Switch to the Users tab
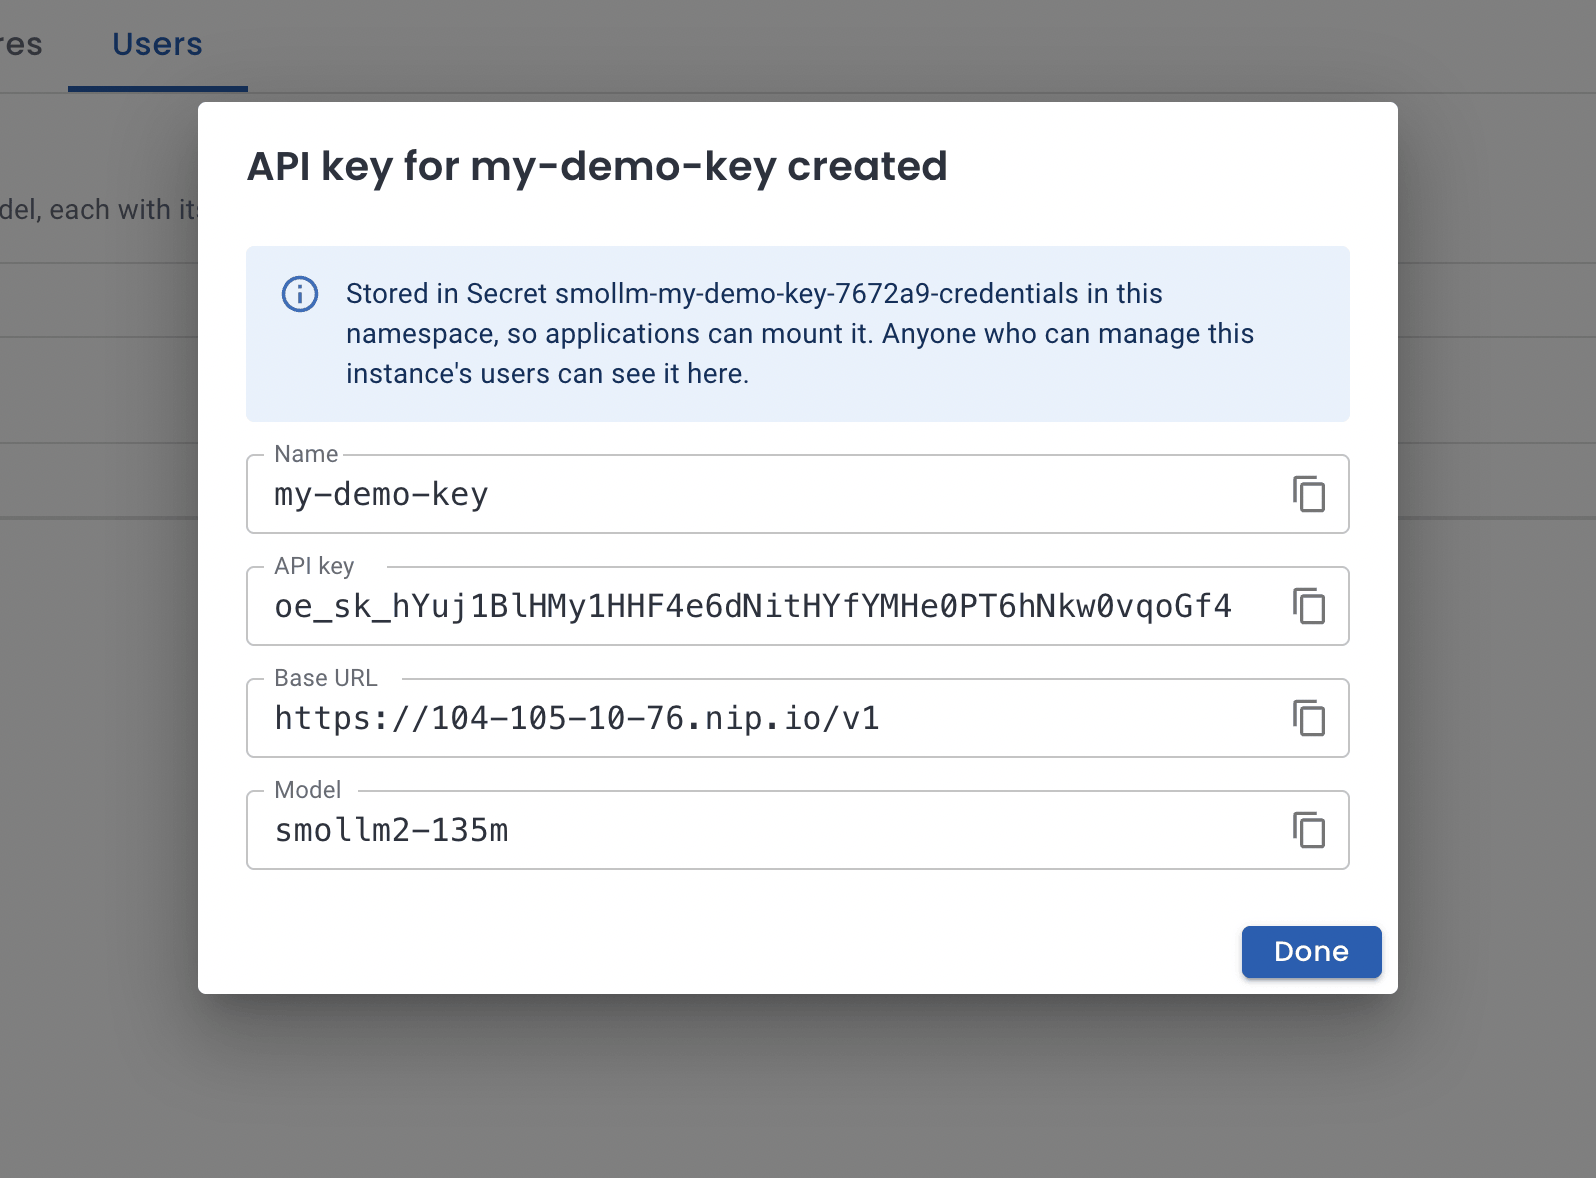Image resolution: width=1596 pixels, height=1178 pixels. [x=157, y=45]
